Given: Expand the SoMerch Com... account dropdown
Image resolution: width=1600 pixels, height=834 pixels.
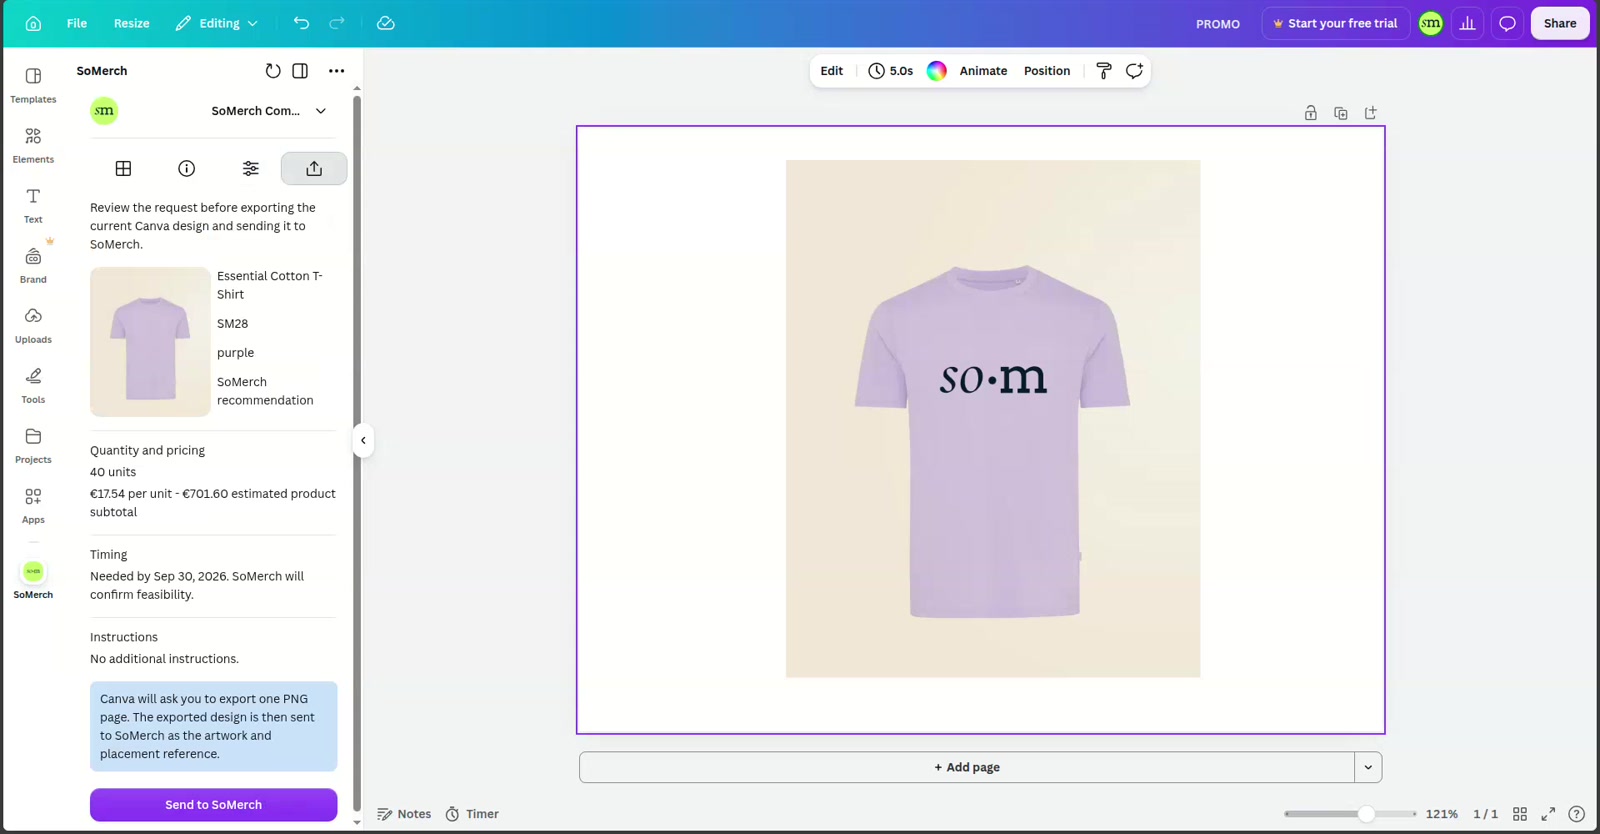Looking at the screenshot, I should (268, 111).
